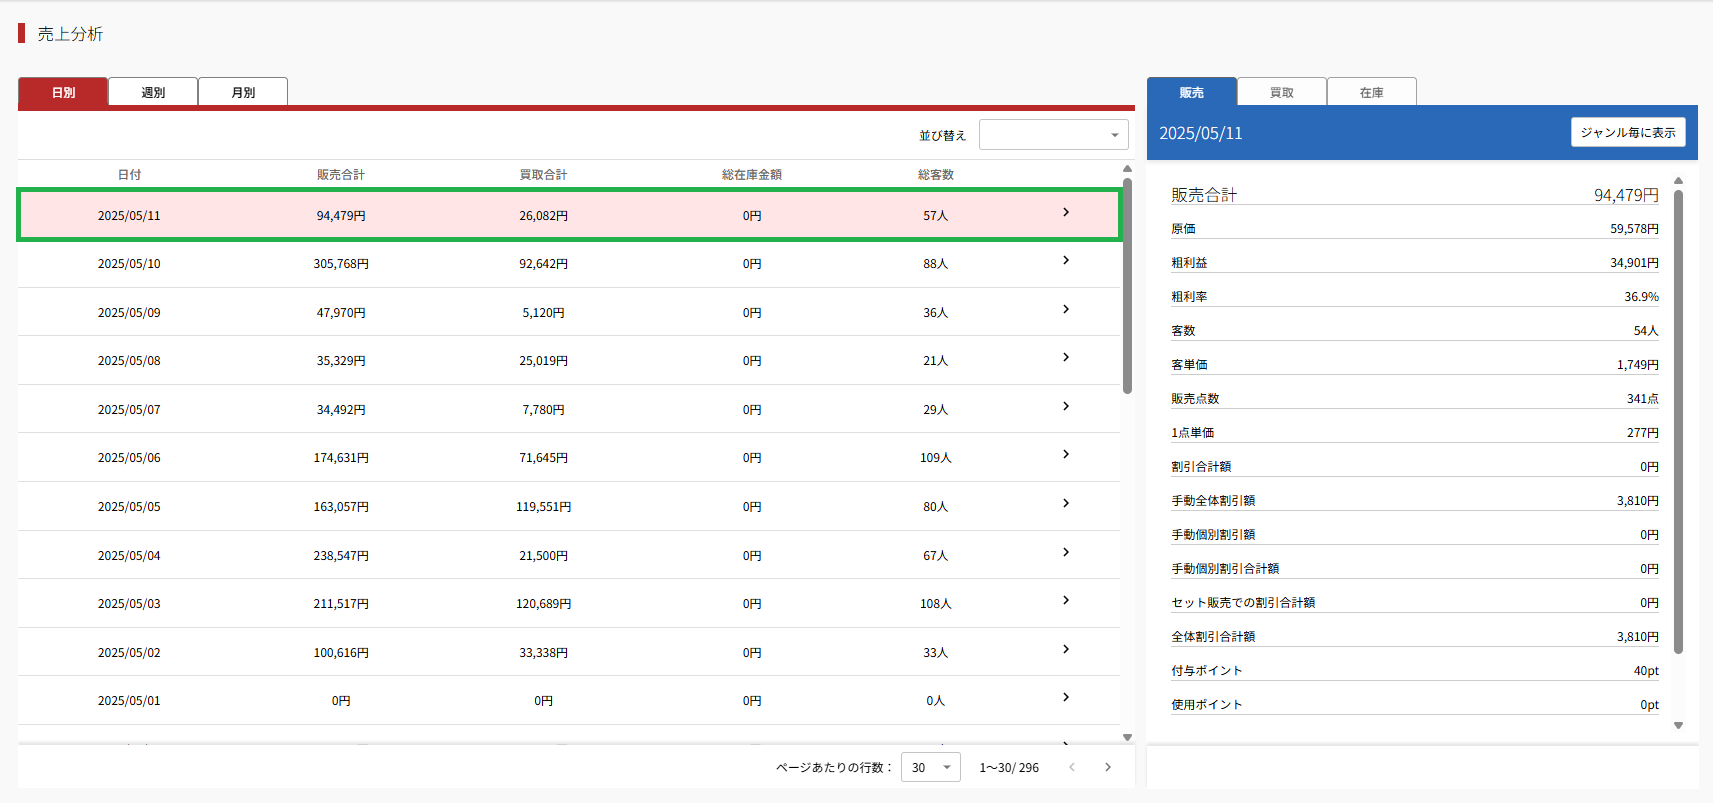The image size is (1713, 803).
Task: Open row details arrow for 2025/05/09
Action: 1066,309
